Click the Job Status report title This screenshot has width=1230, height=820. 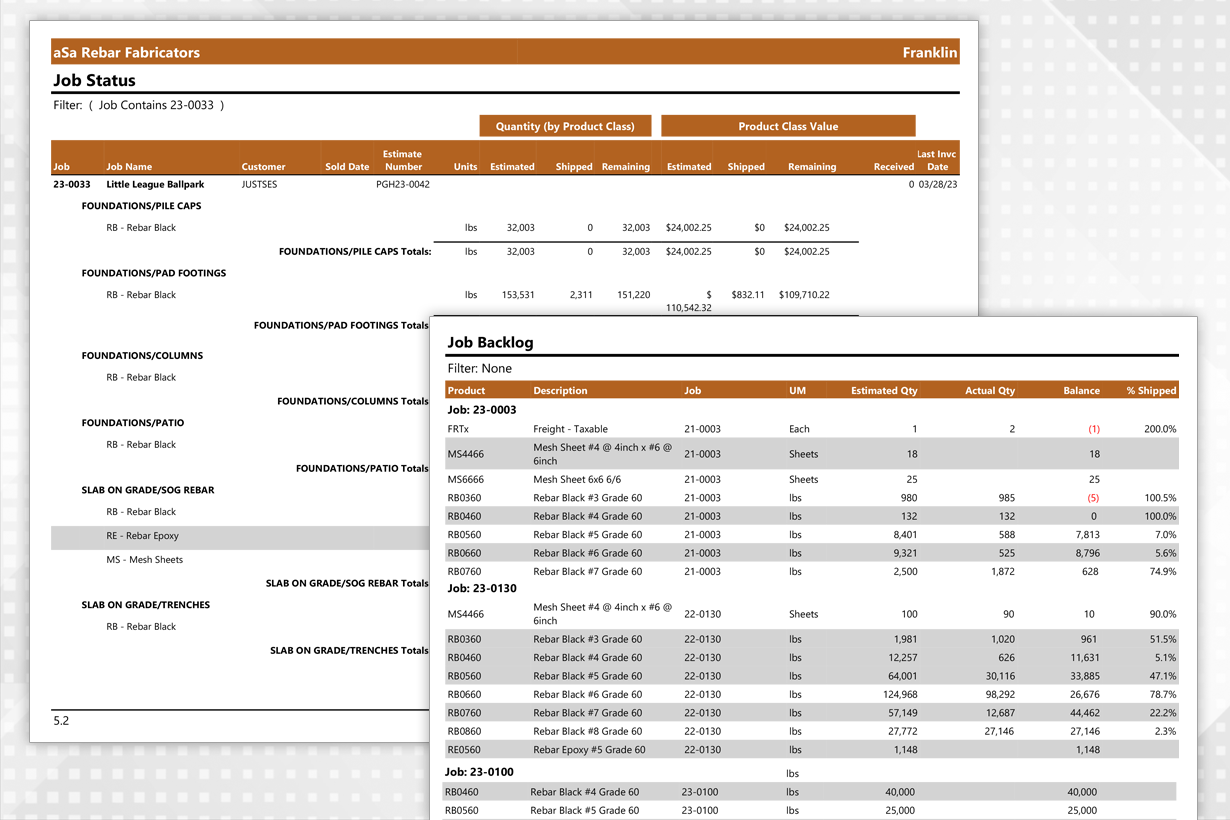click(94, 81)
